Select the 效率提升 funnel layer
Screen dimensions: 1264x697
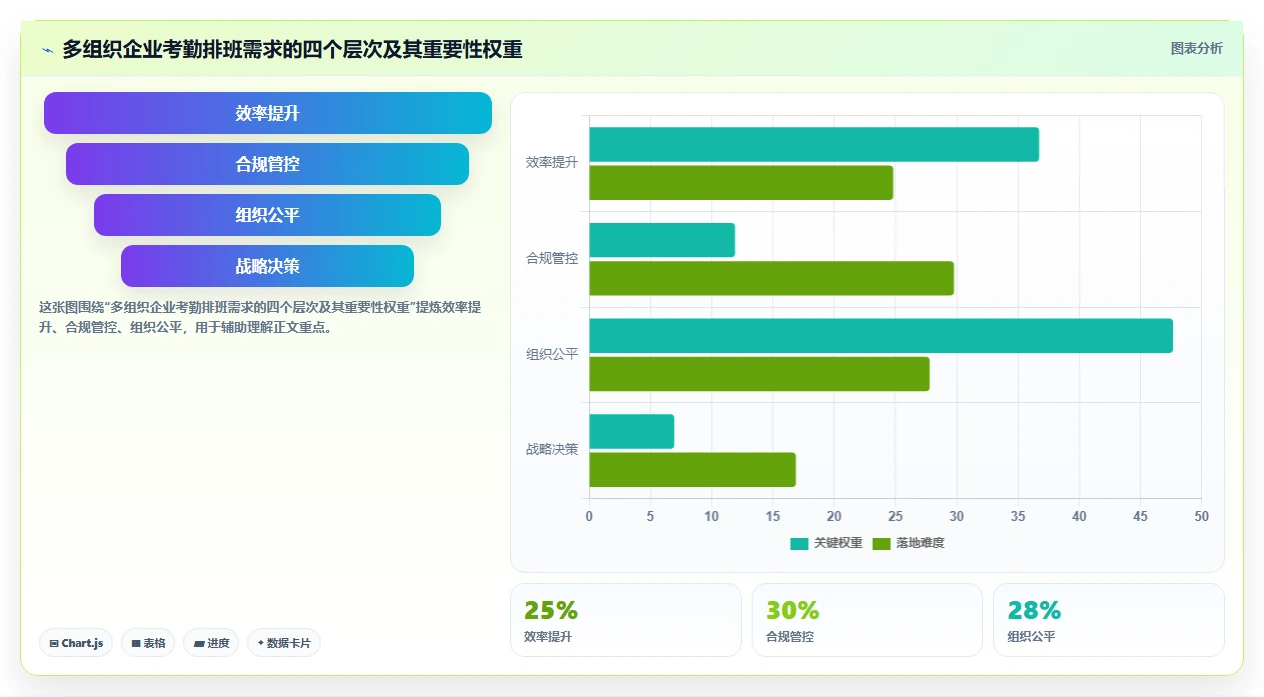coord(268,113)
